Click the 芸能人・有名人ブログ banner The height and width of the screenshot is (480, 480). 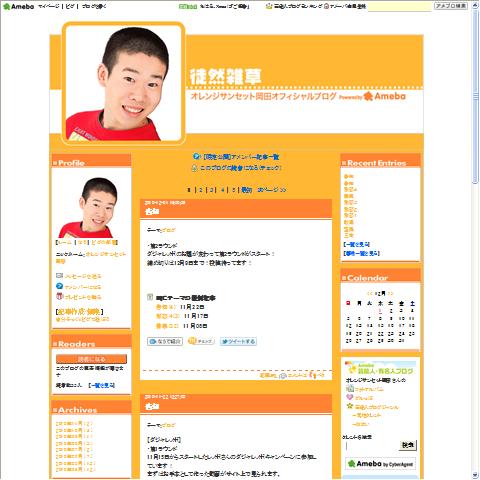point(380,368)
